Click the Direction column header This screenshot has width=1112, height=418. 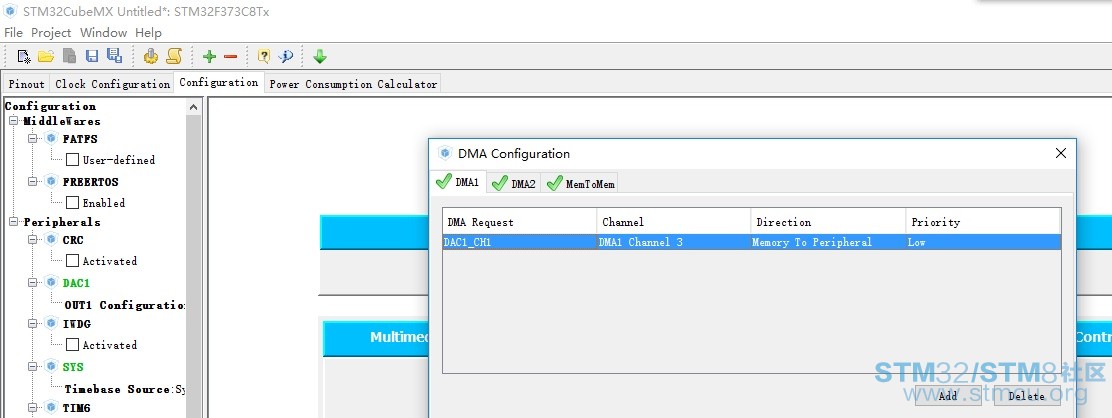[x=828, y=222]
